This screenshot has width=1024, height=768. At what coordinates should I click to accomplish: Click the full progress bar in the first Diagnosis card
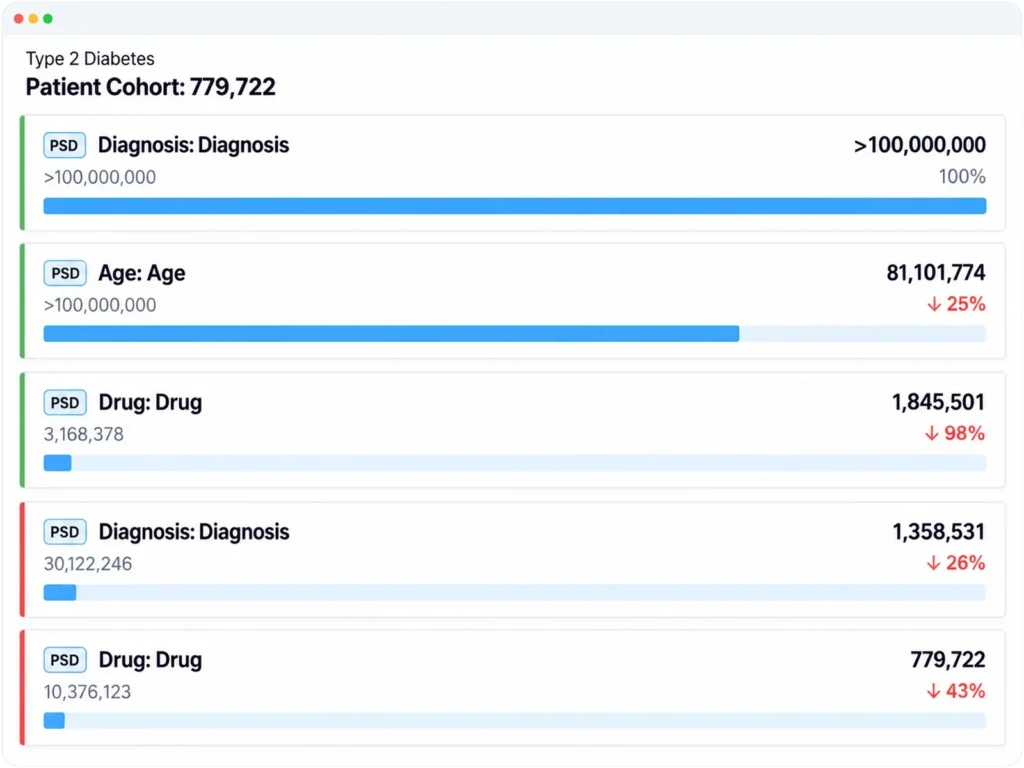coord(515,206)
